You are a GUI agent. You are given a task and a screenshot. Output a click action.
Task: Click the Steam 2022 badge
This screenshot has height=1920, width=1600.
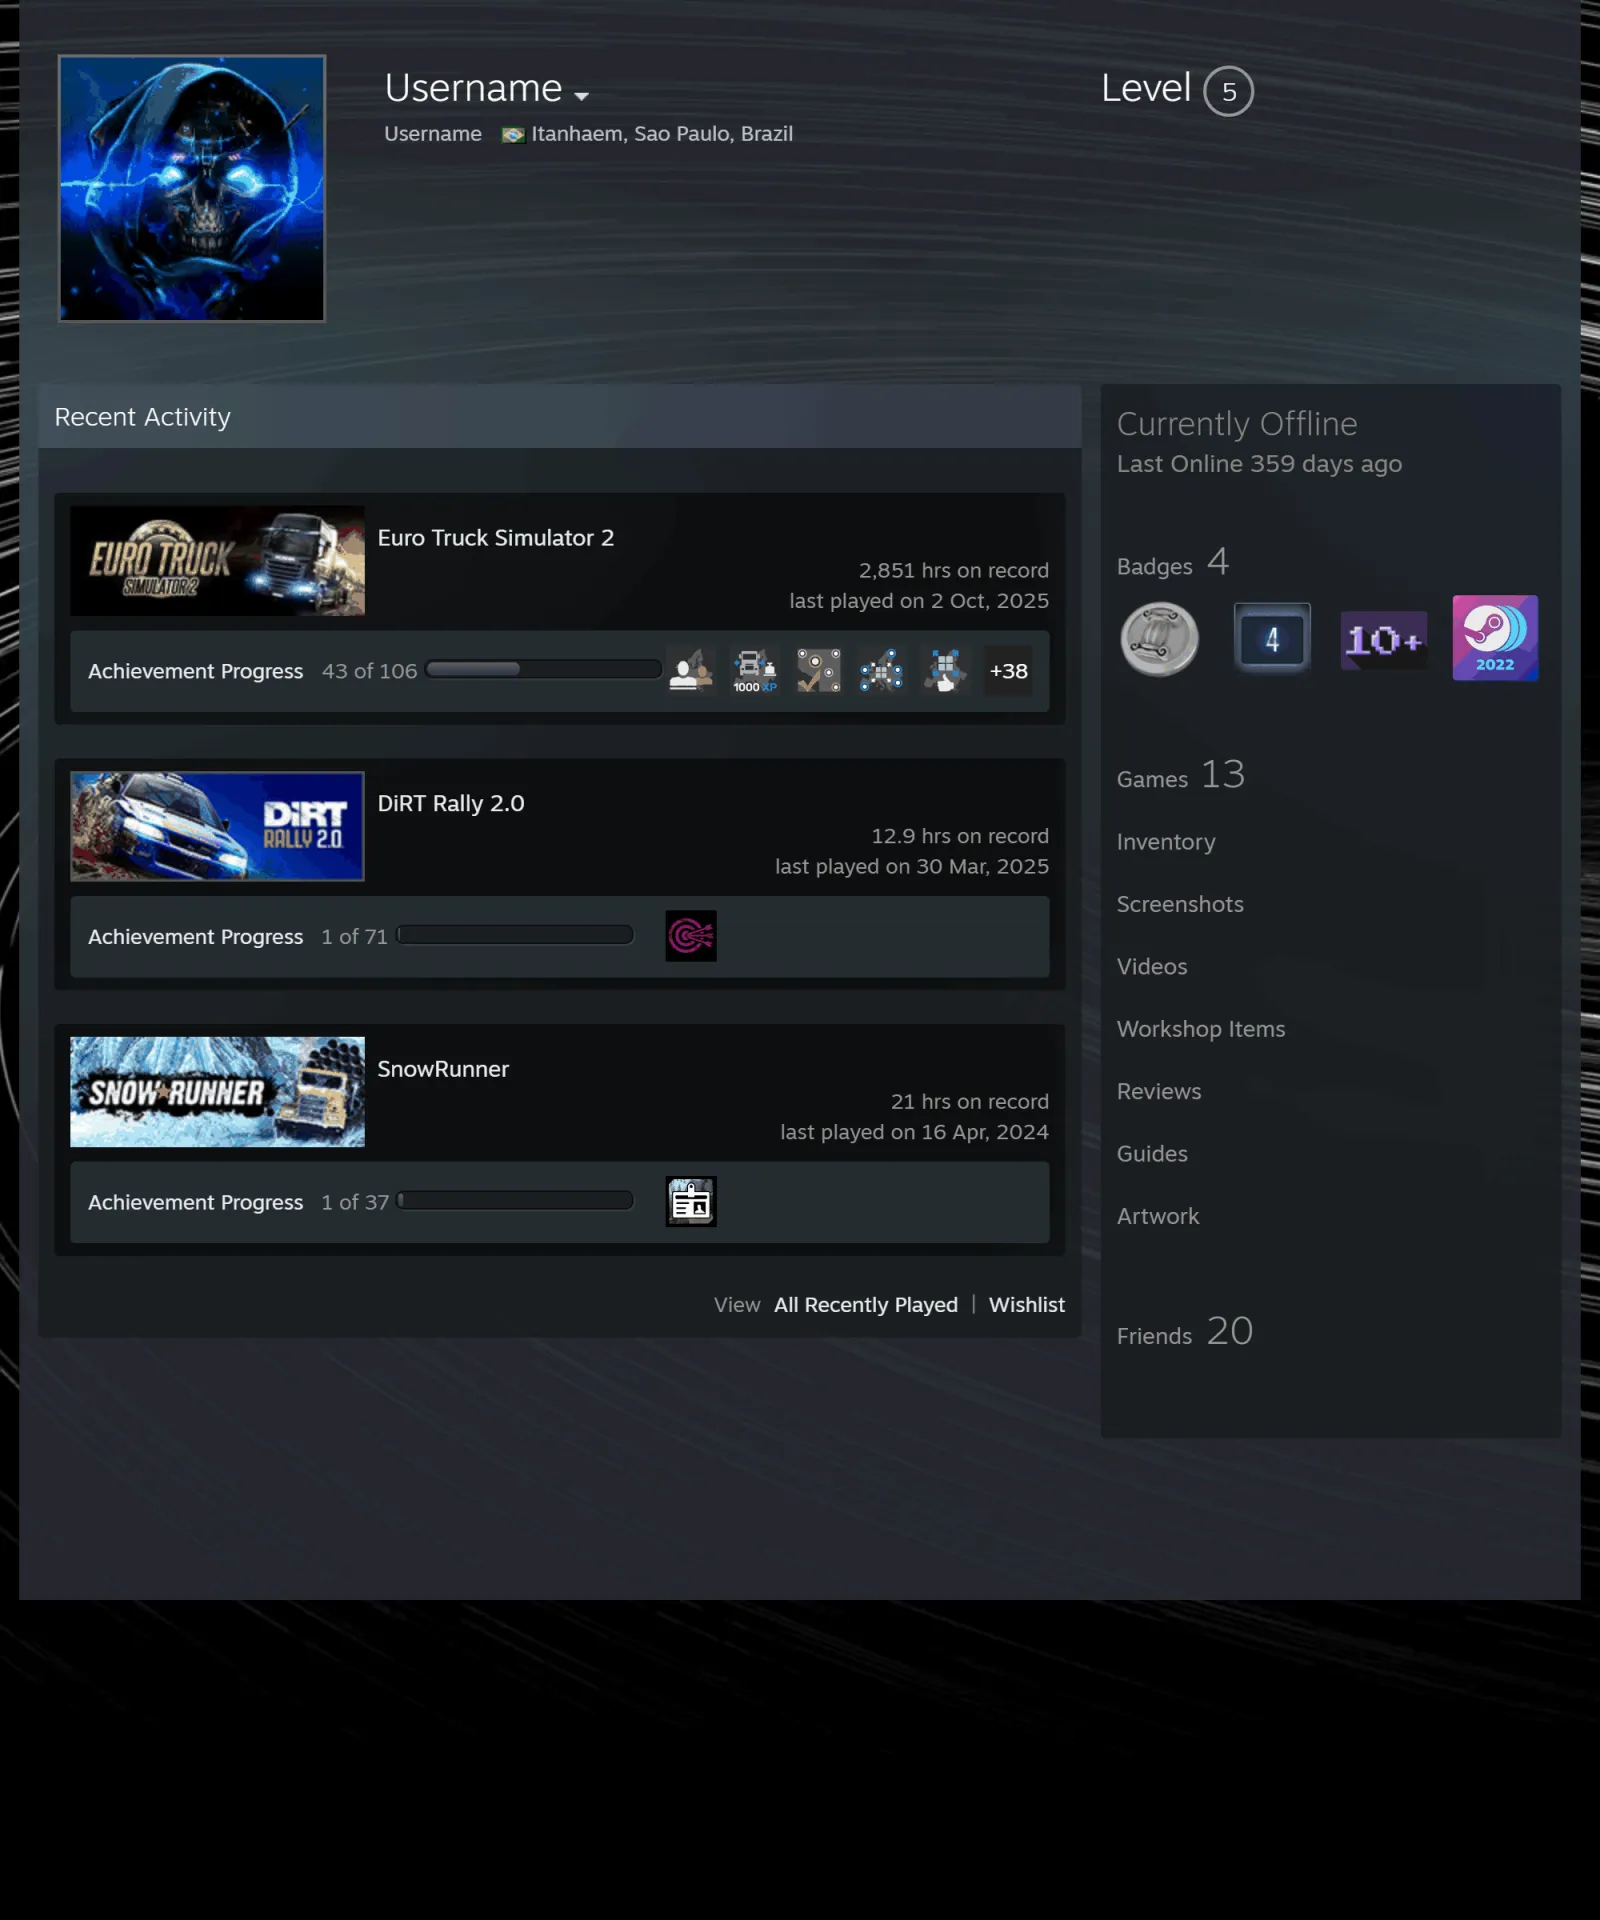click(1496, 638)
